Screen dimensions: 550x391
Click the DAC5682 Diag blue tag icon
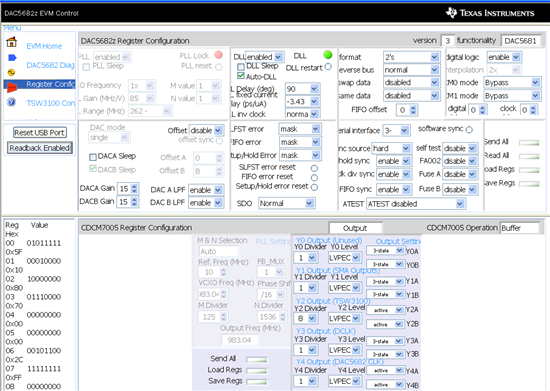12,58
